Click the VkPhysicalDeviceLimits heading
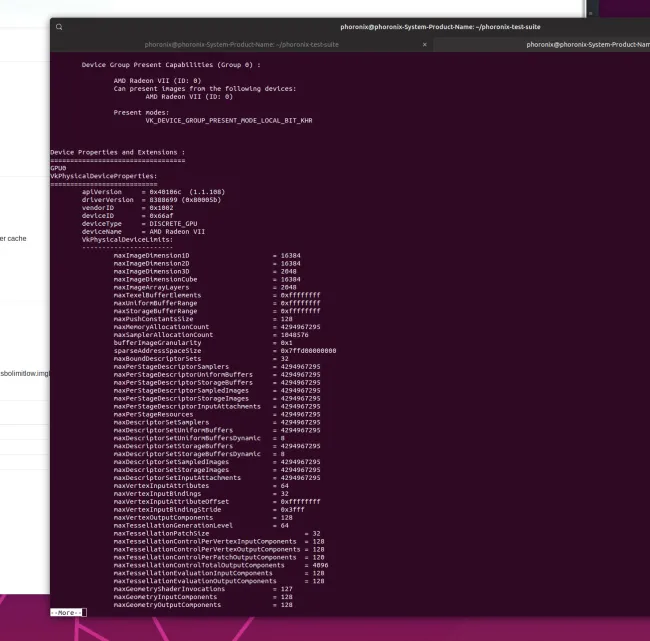The height and width of the screenshot is (641, 650). [x=127, y=240]
